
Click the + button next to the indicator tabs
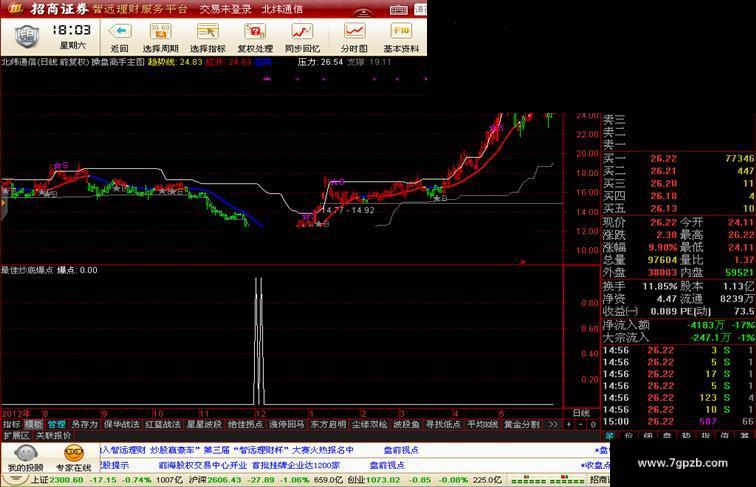[568, 424]
